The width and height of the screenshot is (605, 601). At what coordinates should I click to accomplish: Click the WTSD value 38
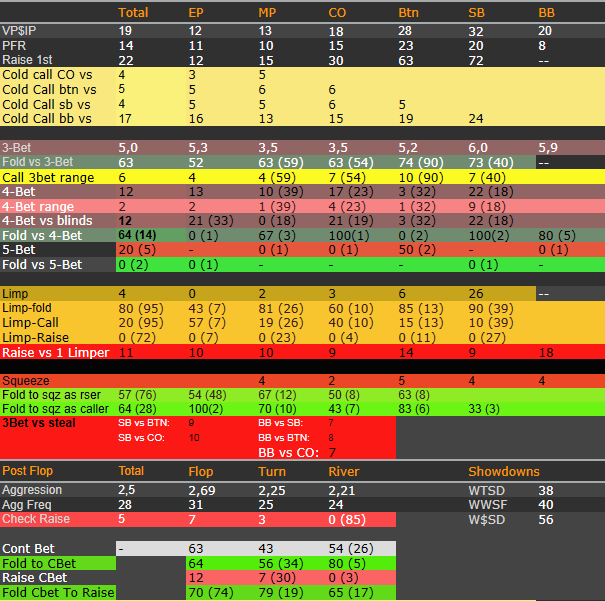[x=546, y=491]
